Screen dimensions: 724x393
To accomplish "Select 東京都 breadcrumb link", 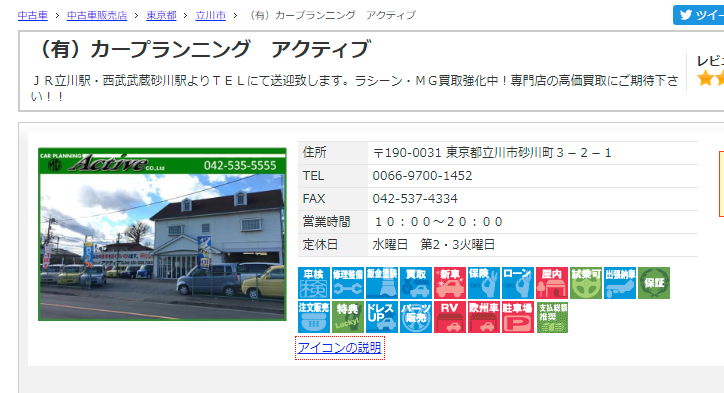I will click(x=161, y=15).
